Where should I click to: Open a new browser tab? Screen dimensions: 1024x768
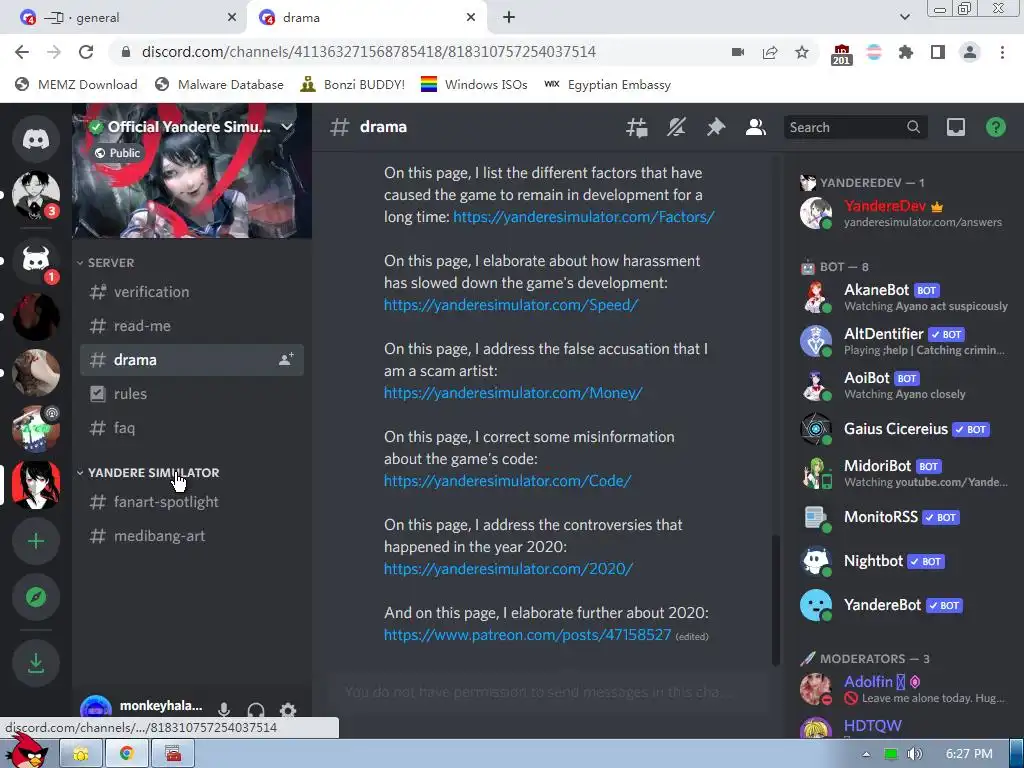coord(509,18)
